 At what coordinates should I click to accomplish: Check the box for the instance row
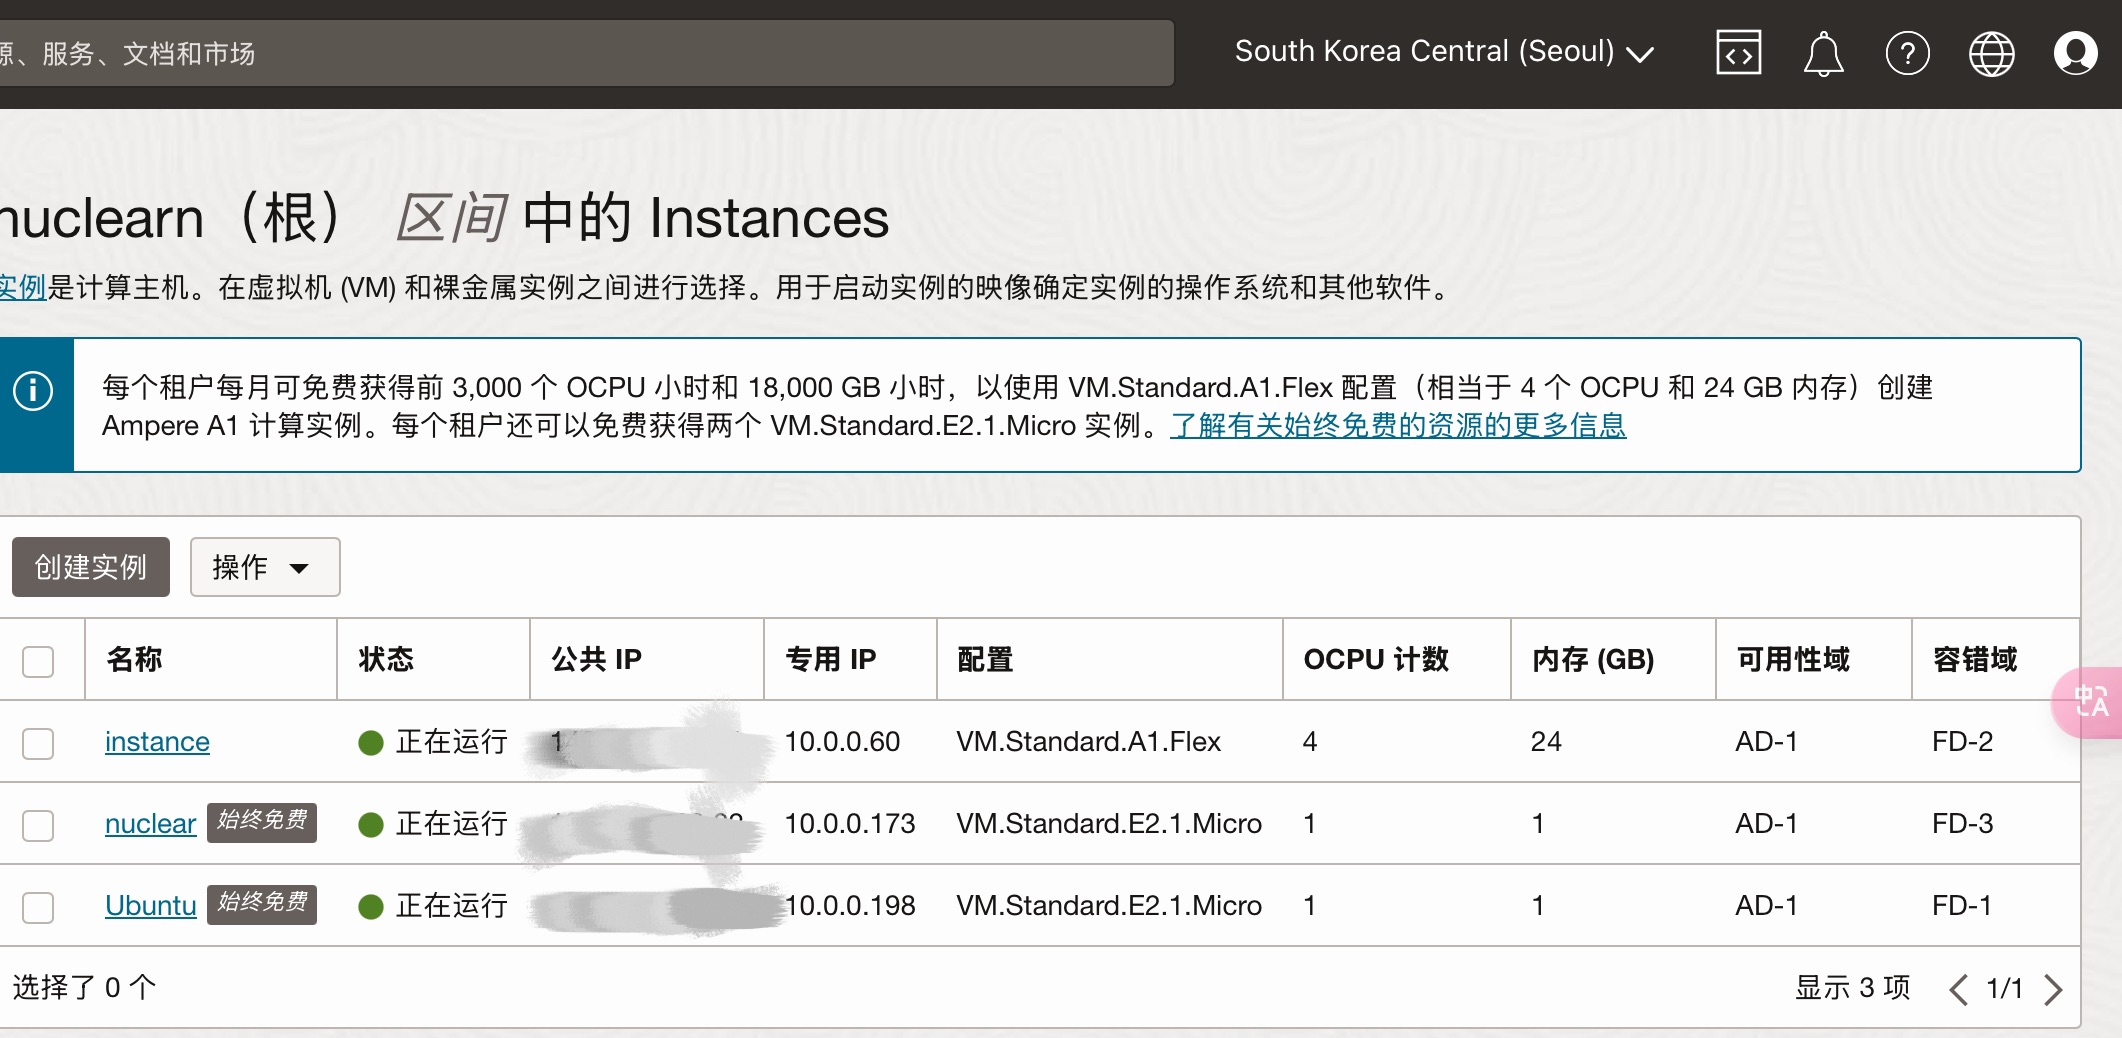(38, 743)
